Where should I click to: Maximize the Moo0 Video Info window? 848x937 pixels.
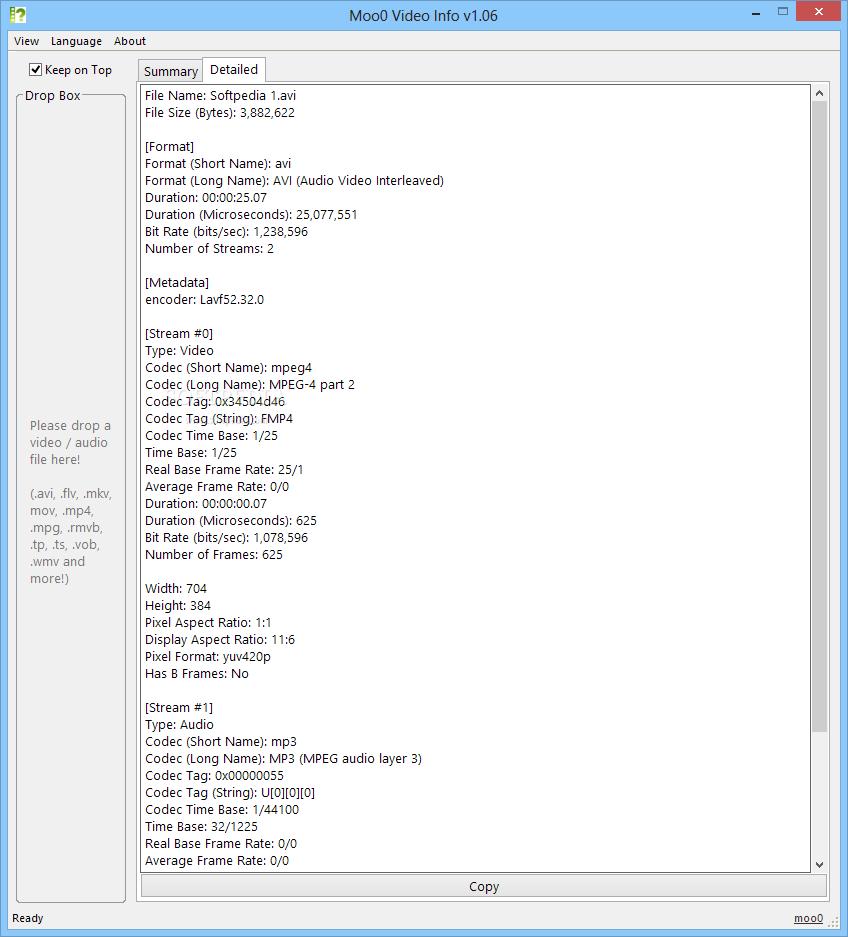pos(783,12)
